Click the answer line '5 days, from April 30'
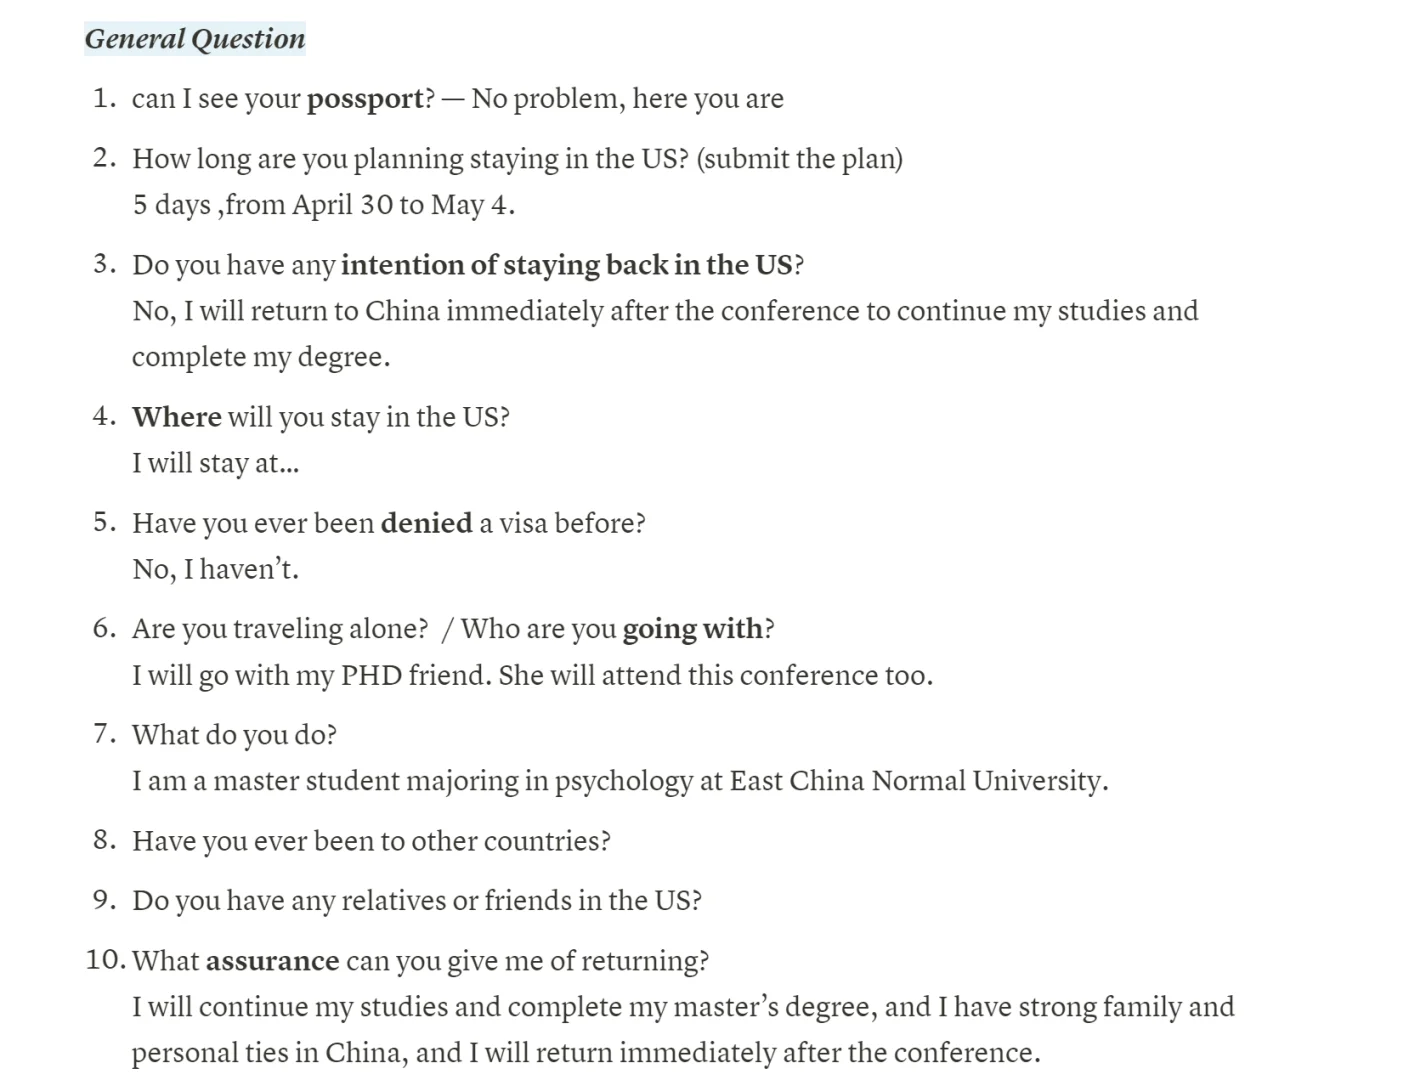Image resolution: width=1426 pixels, height=1080 pixels. click(x=323, y=205)
